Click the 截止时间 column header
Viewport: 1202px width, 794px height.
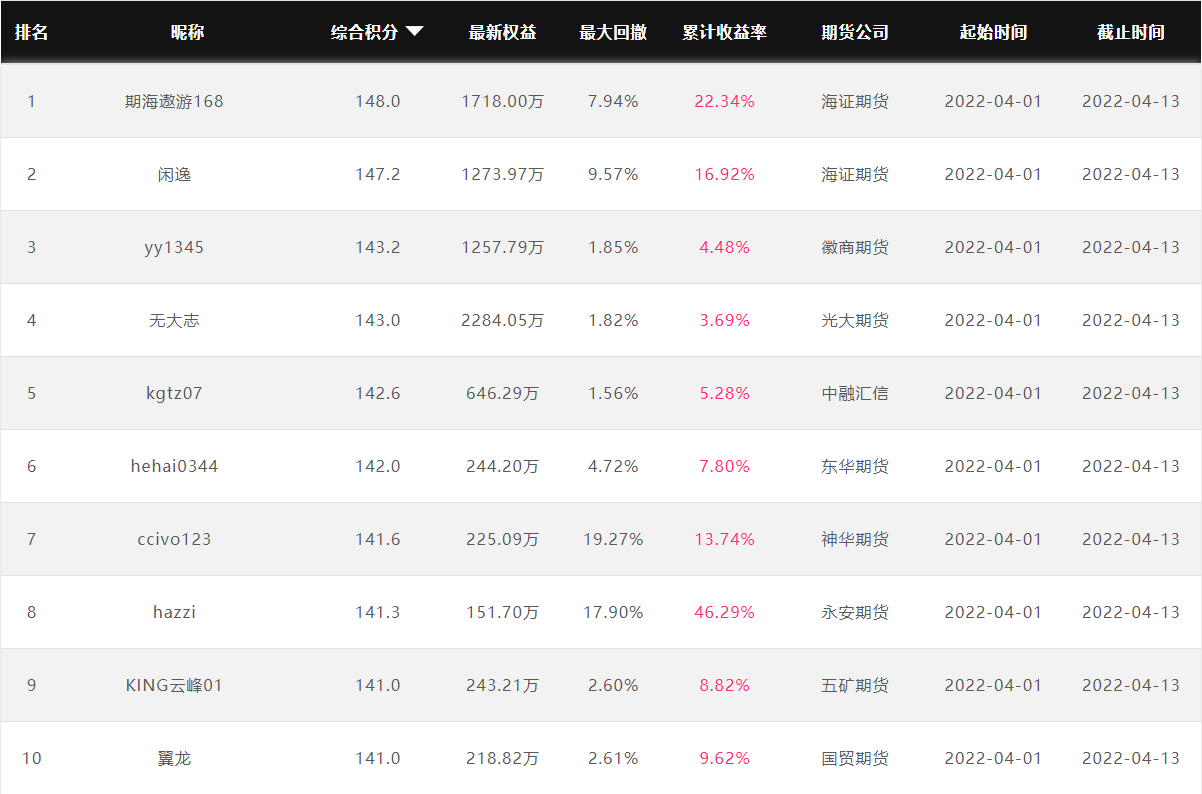(x=1131, y=32)
